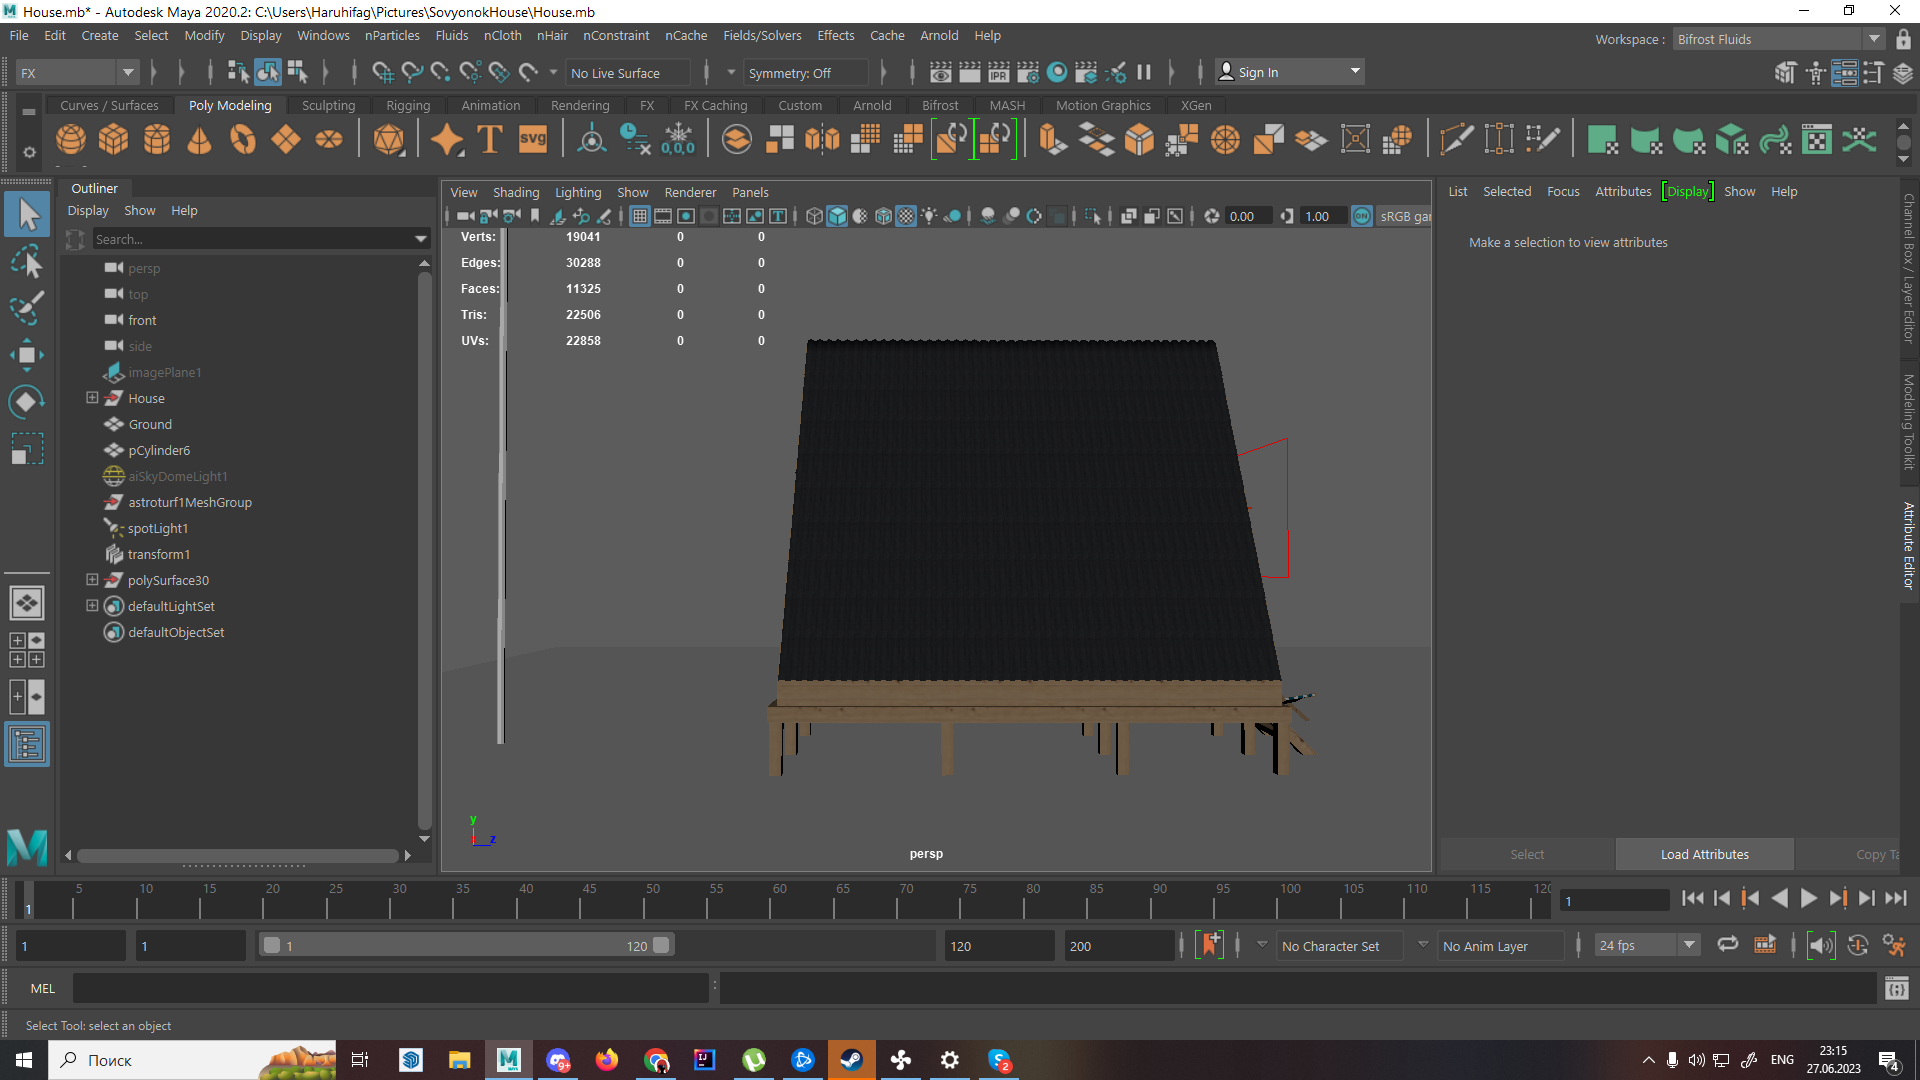Screen dimensions: 1920x1080
Task: Expand polySurface30 node in Outliner
Action: click(92, 580)
